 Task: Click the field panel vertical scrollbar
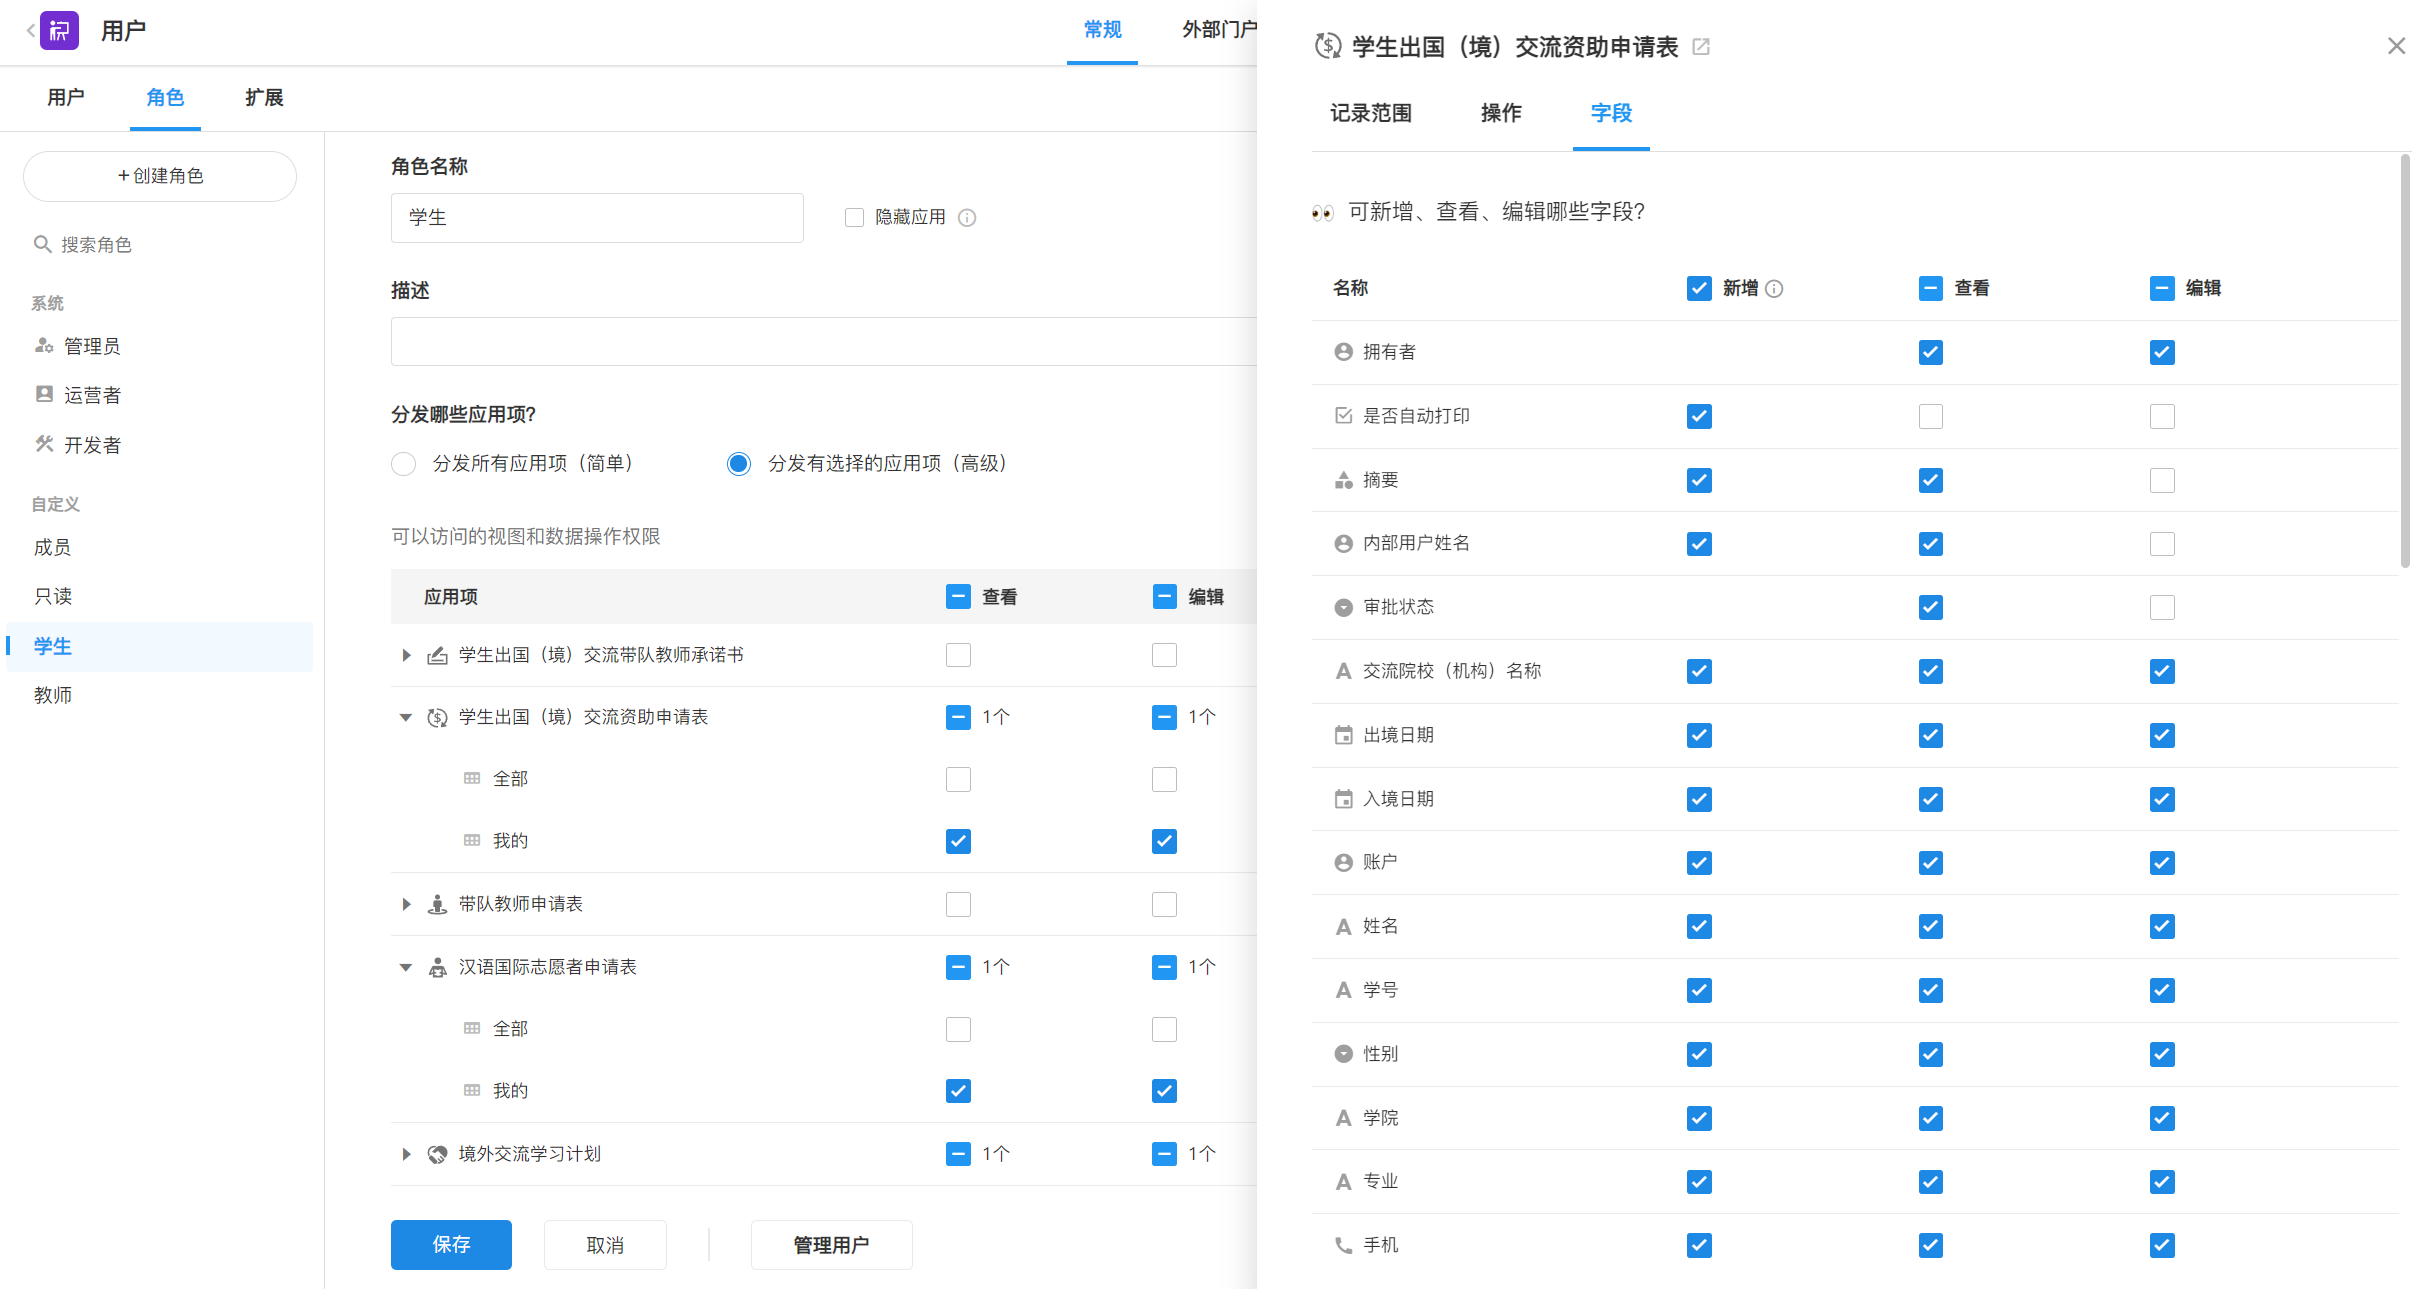click(2405, 360)
